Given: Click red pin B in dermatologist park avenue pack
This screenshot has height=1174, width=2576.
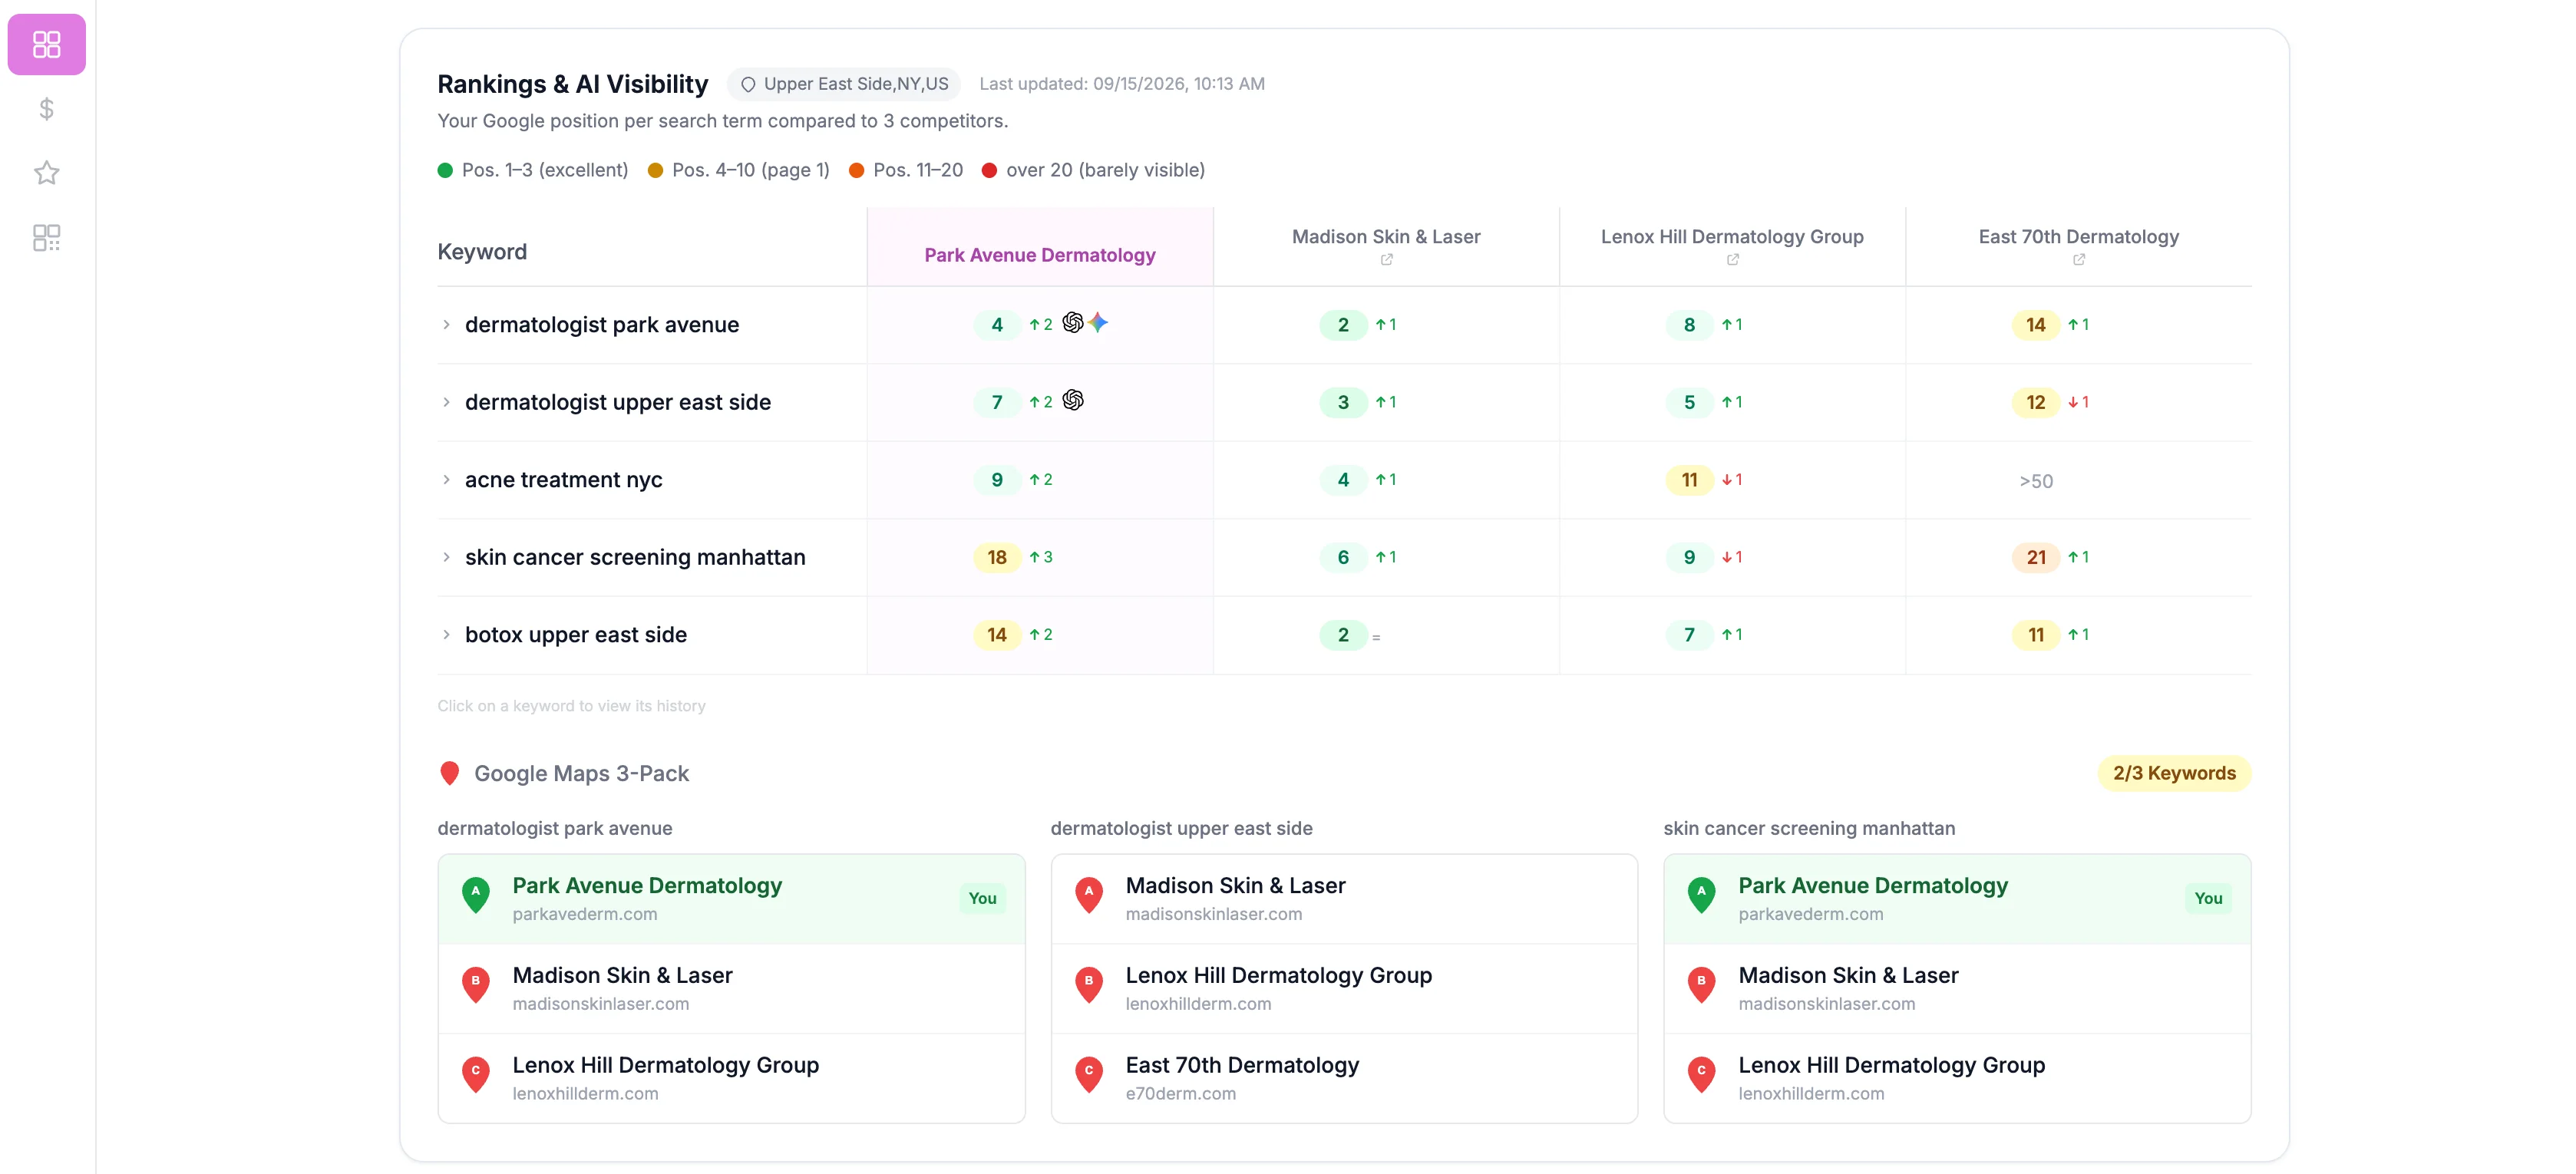Looking at the screenshot, I should (476, 985).
